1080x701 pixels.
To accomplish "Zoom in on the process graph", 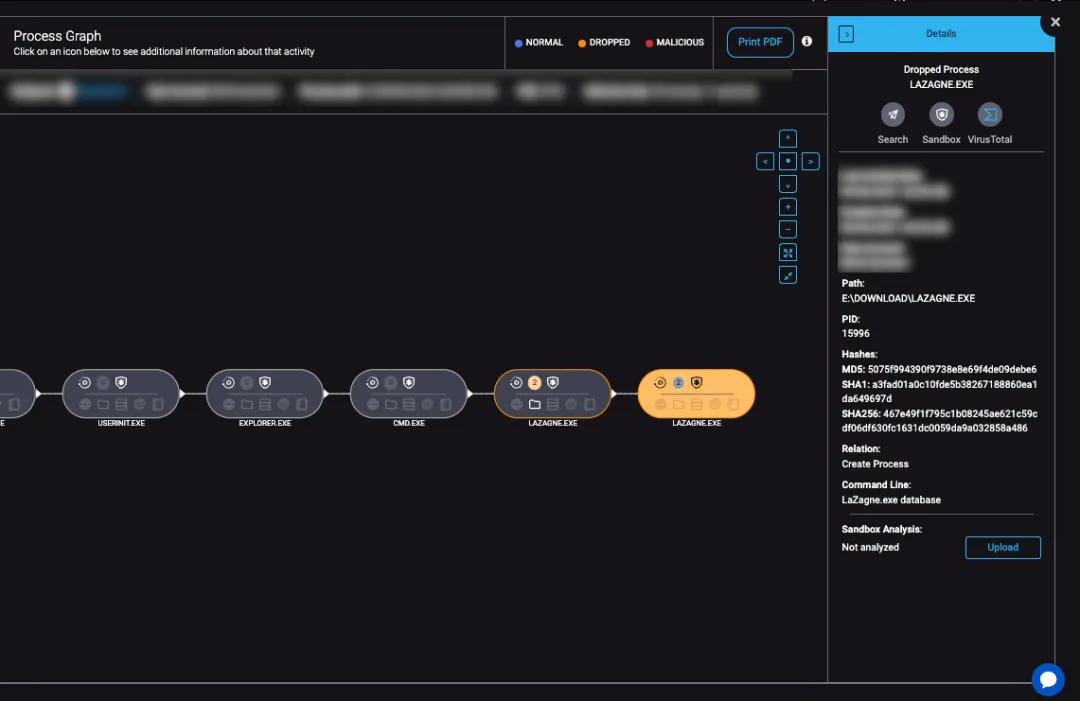I will coord(788,207).
